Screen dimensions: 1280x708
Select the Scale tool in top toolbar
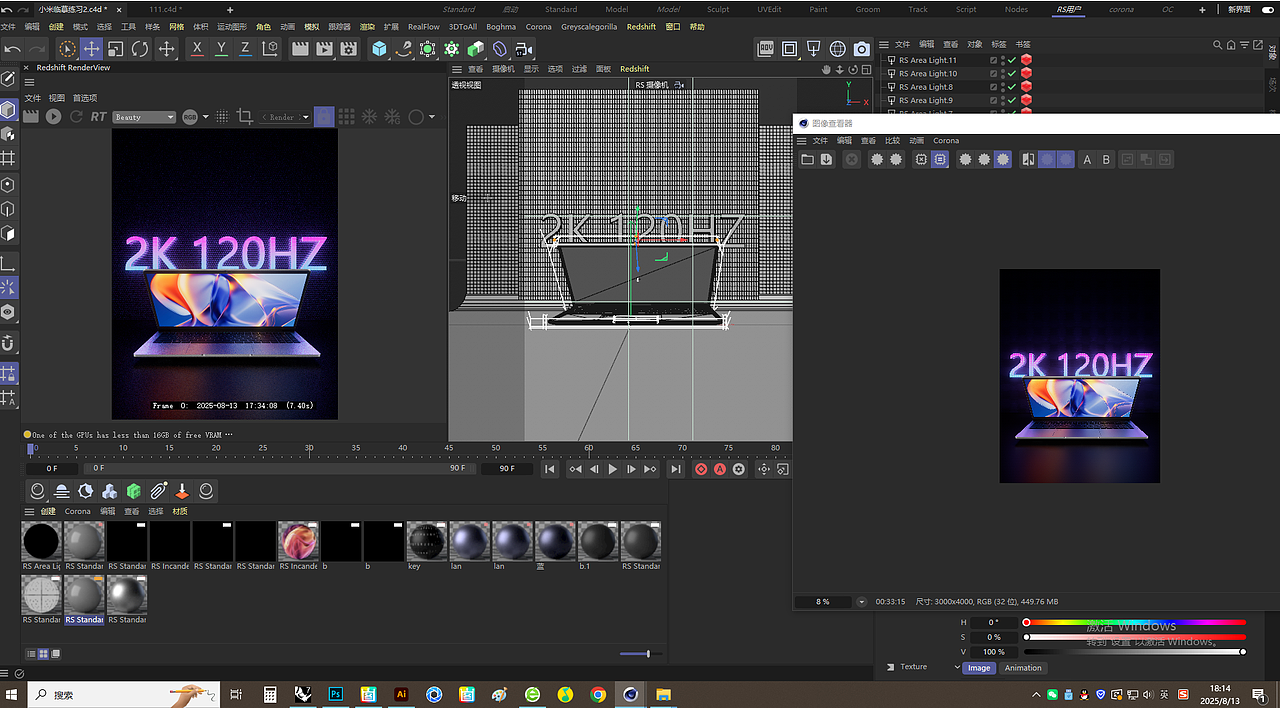[x=116, y=48]
